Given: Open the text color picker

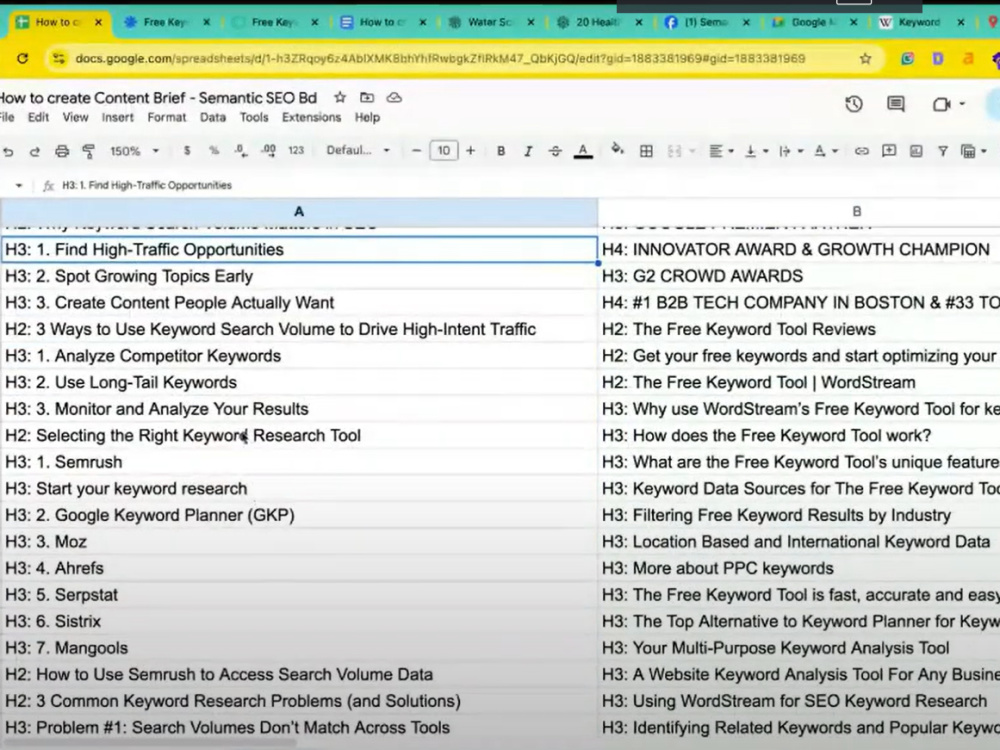Looking at the screenshot, I should [583, 151].
